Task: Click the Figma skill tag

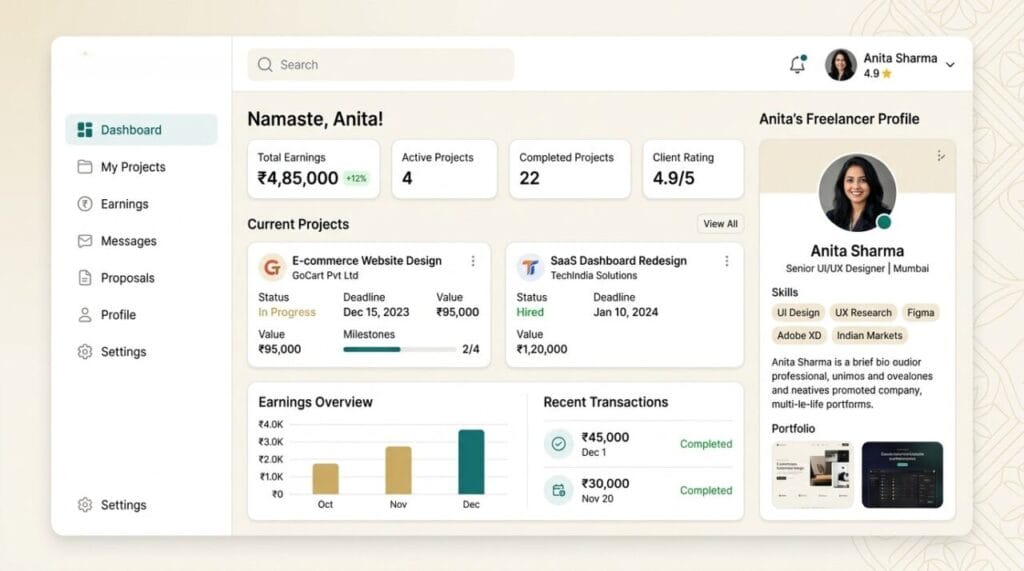Action: point(920,312)
